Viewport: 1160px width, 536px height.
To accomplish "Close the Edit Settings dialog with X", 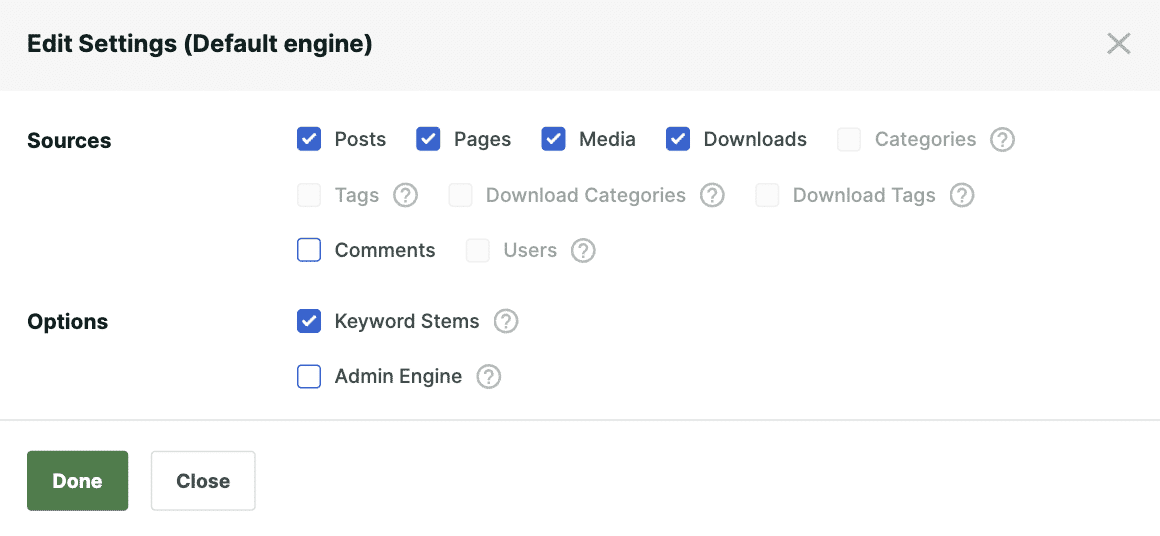I will pyautogui.click(x=1118, y=44).
